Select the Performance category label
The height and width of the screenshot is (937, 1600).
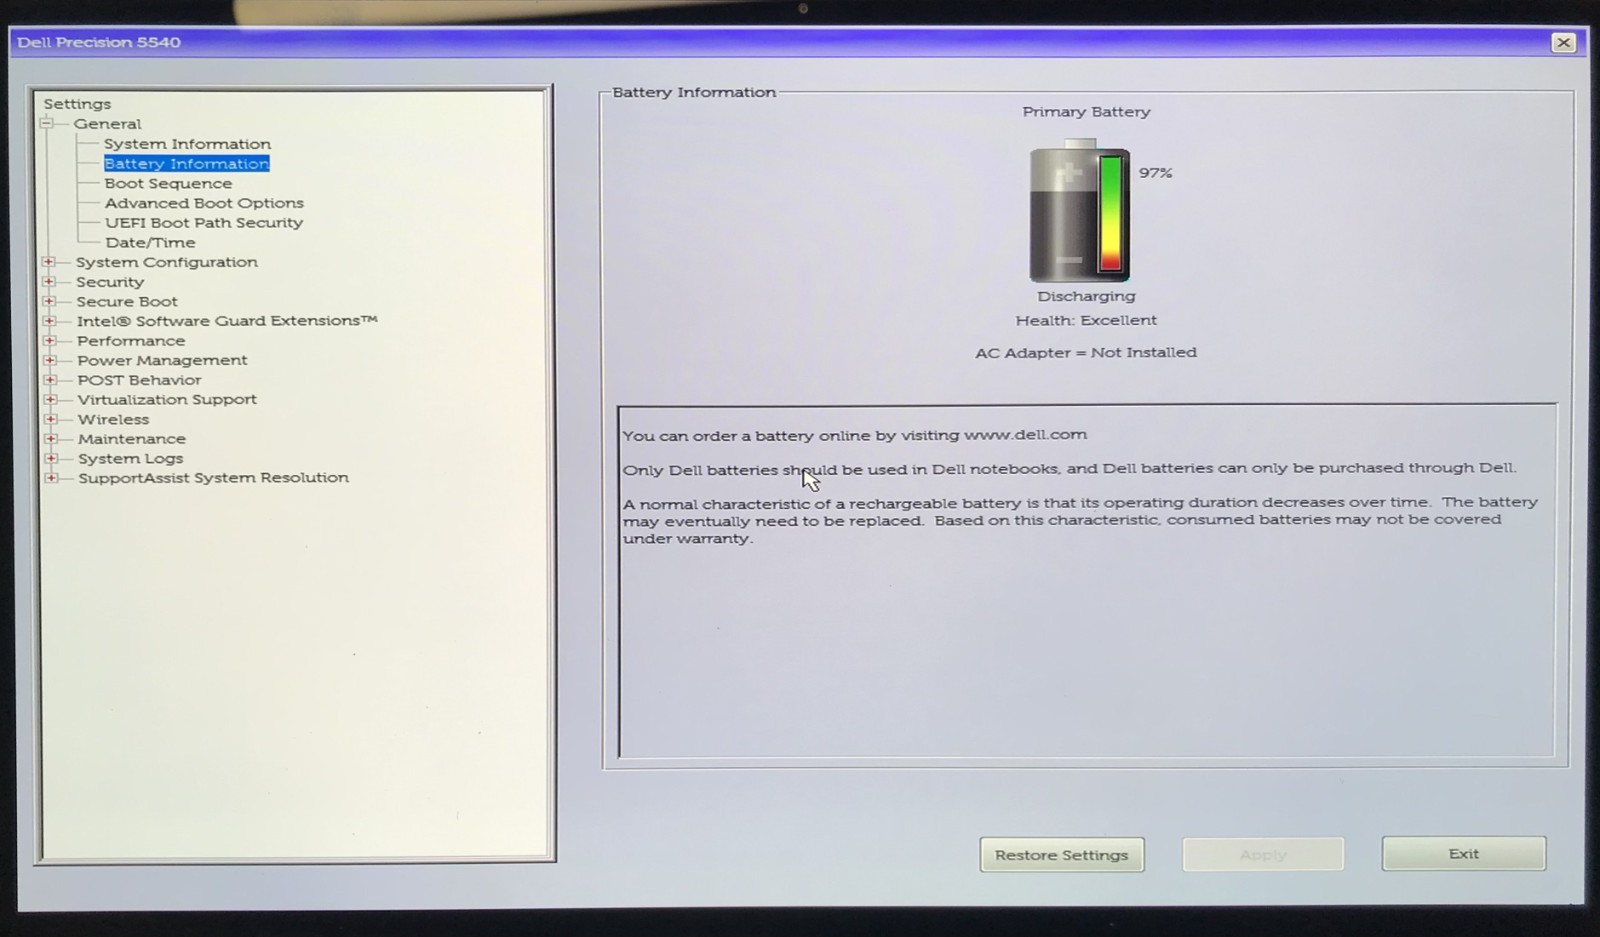coord(131,341)
